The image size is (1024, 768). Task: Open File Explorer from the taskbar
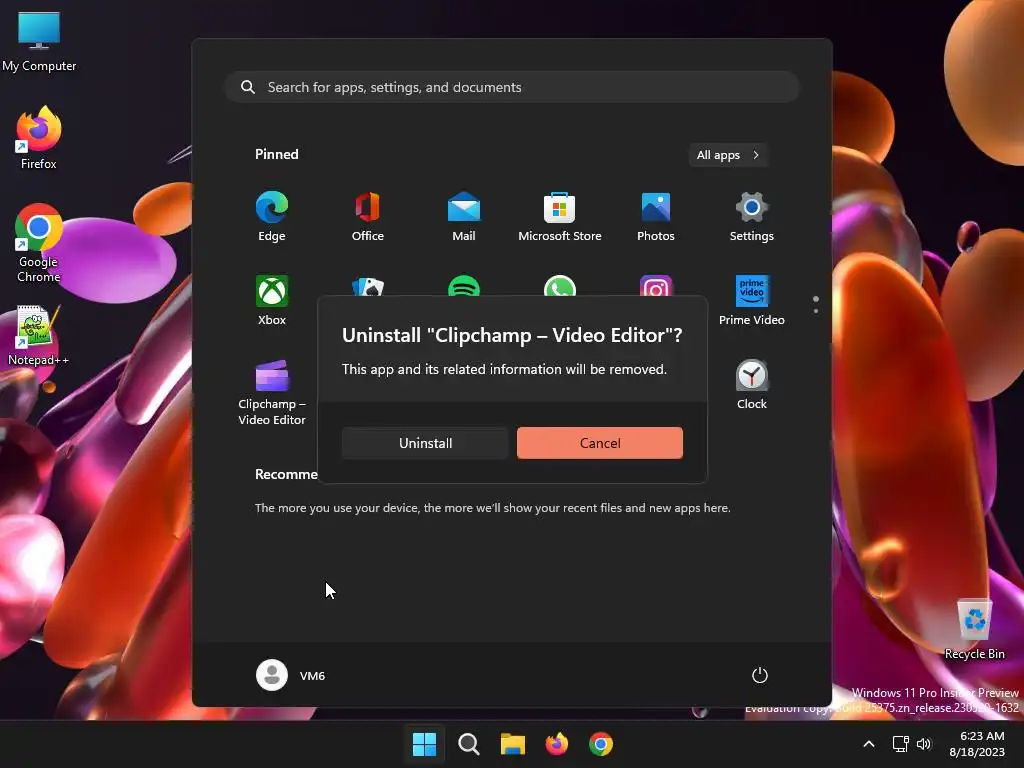[x=513, y=744]
